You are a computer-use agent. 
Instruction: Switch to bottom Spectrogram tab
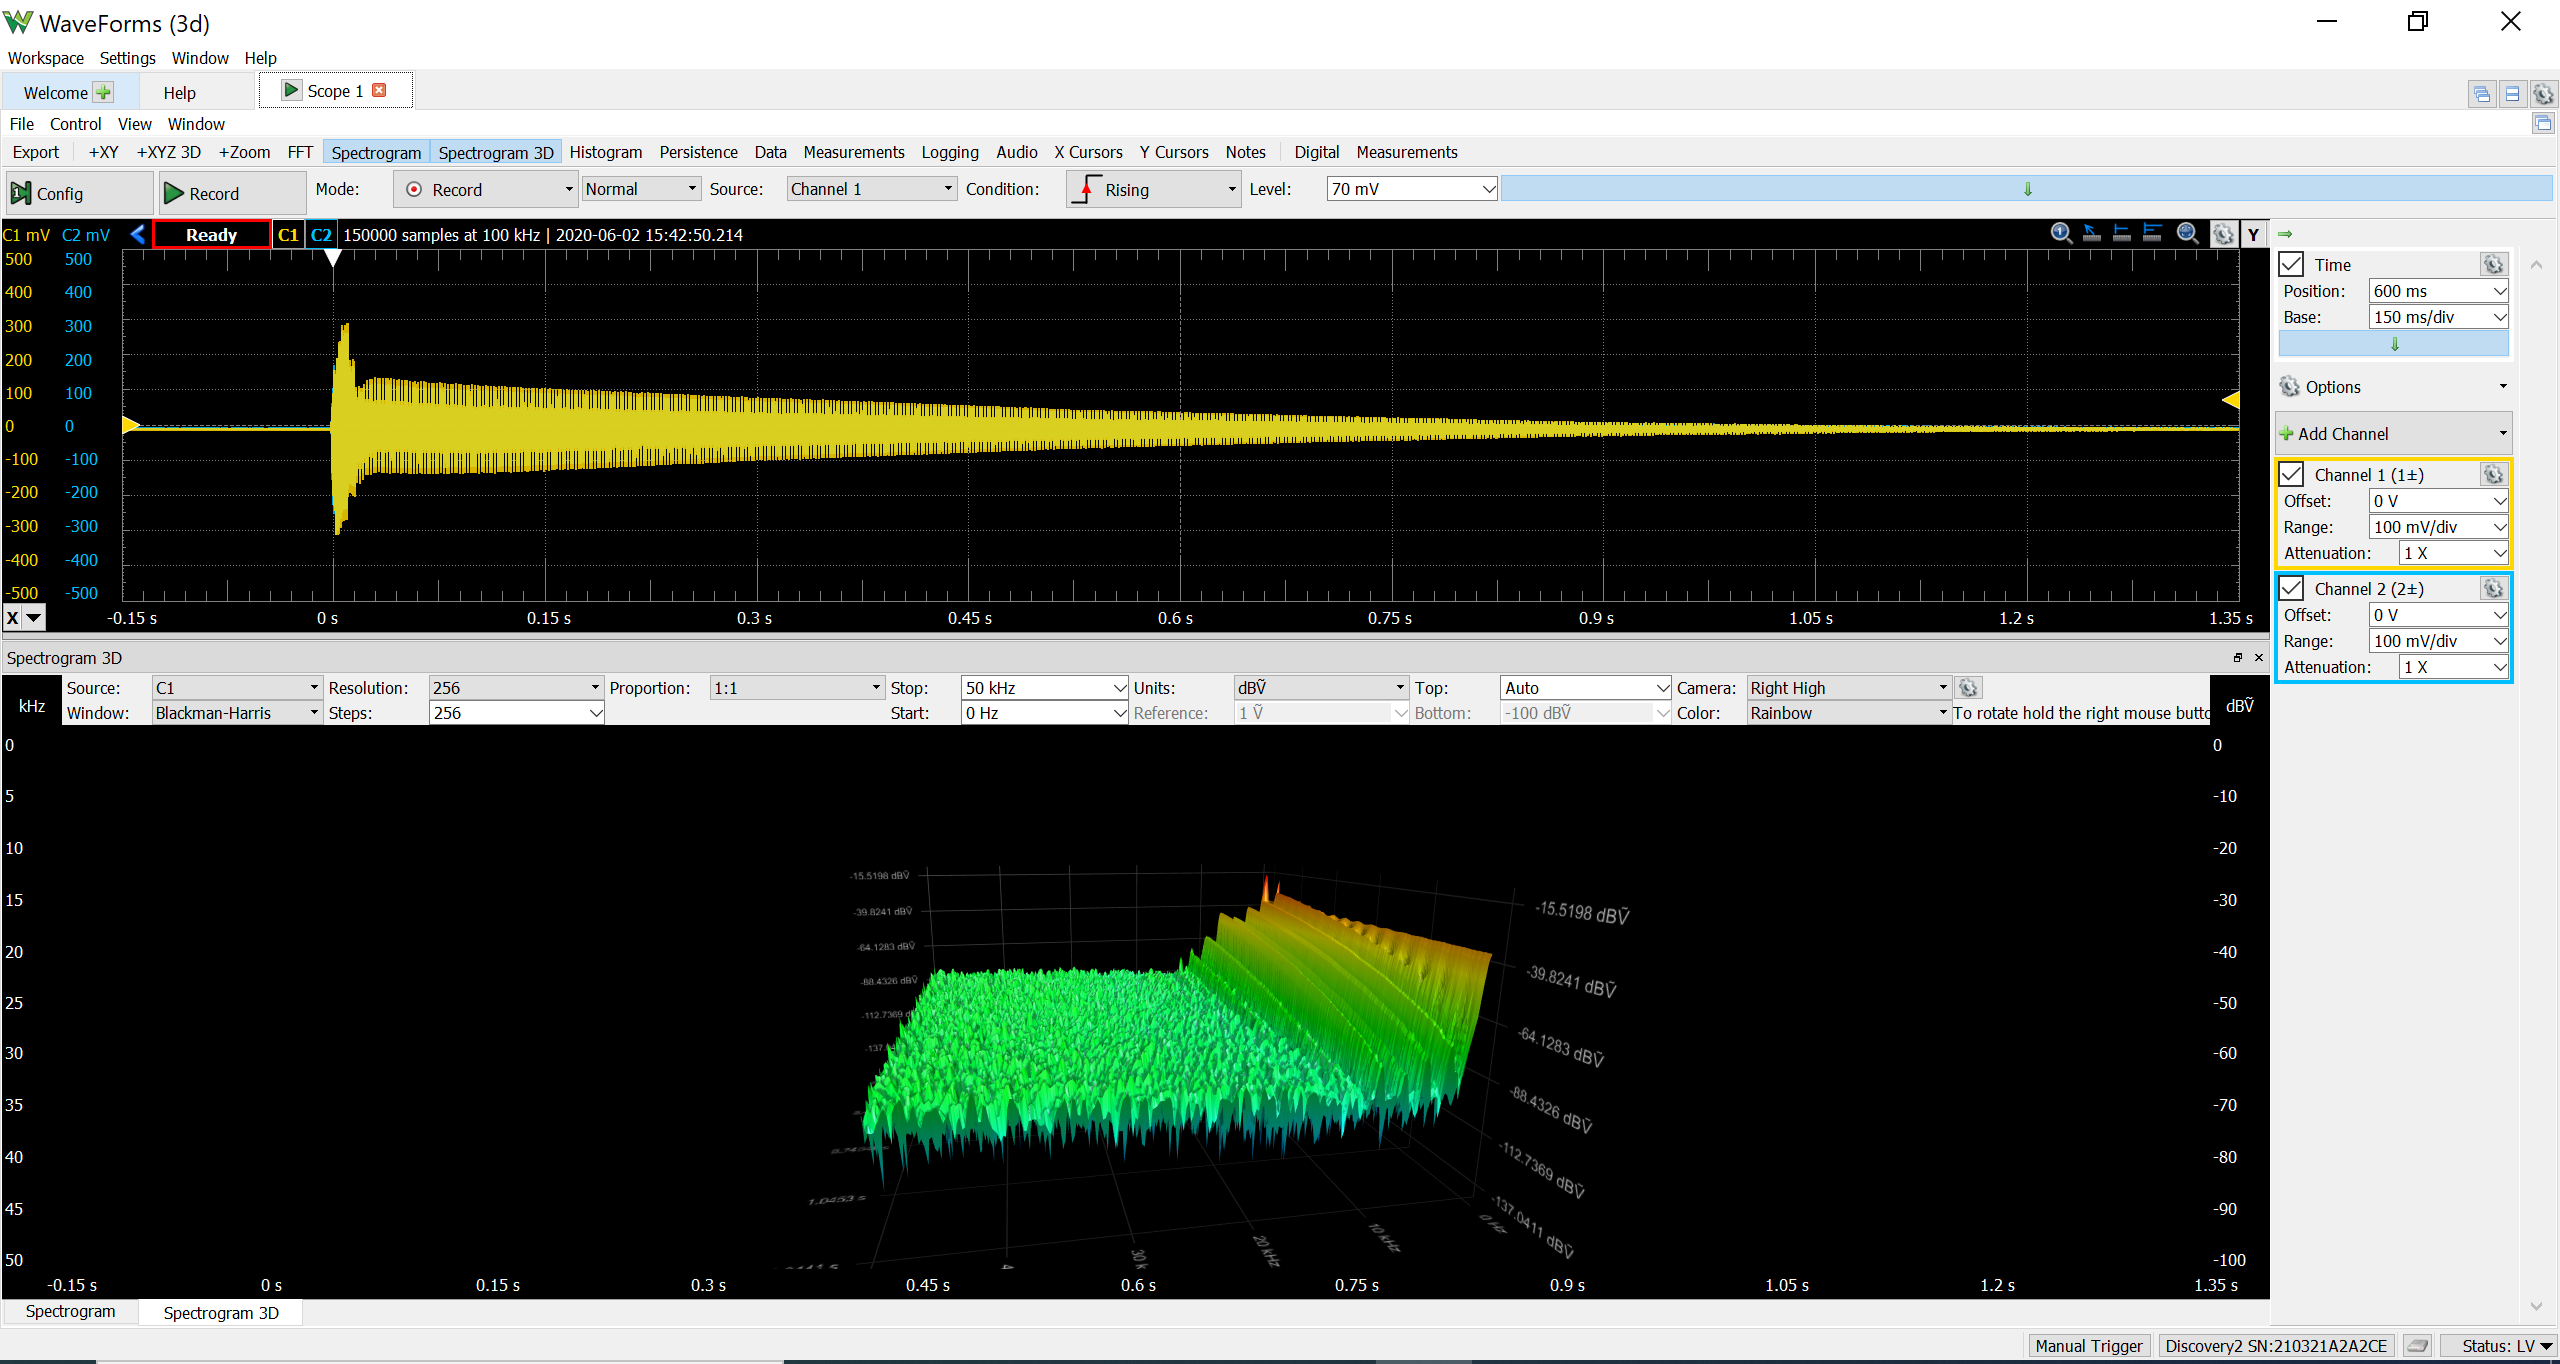click(70, 1312)
